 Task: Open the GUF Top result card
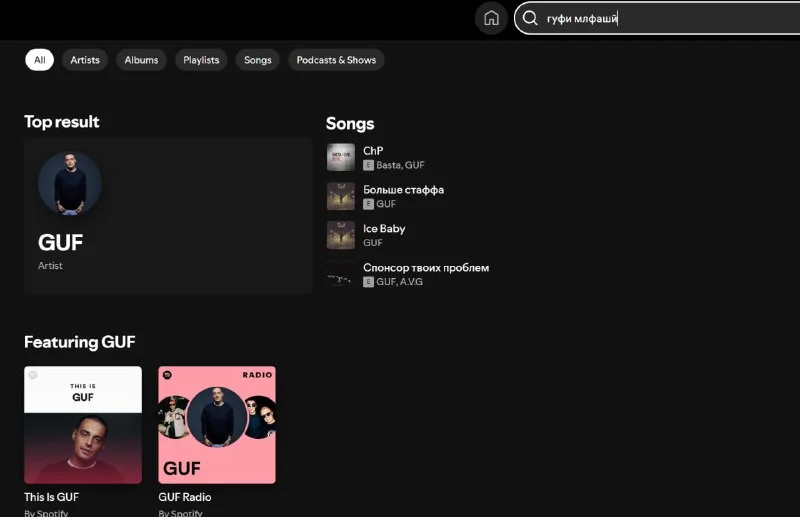[168, 215]
